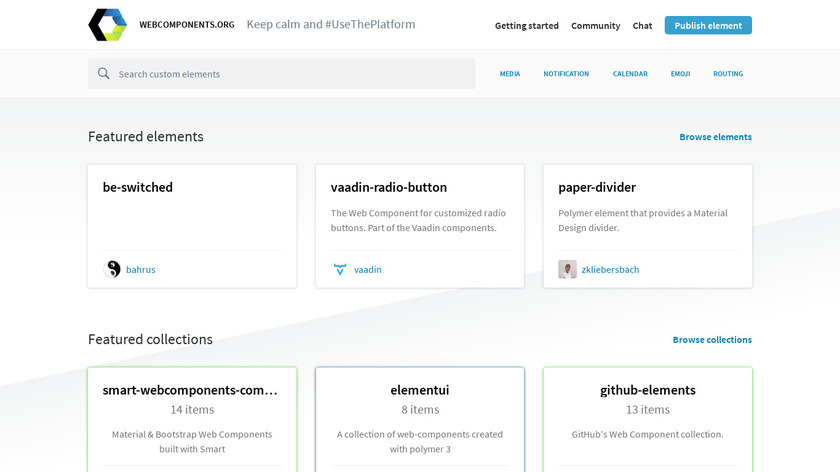This screenshot has height=472, width=840.
Task: Visit zkliebersbach author profile link
Action: pyautogui.click(x=610, y=269)
